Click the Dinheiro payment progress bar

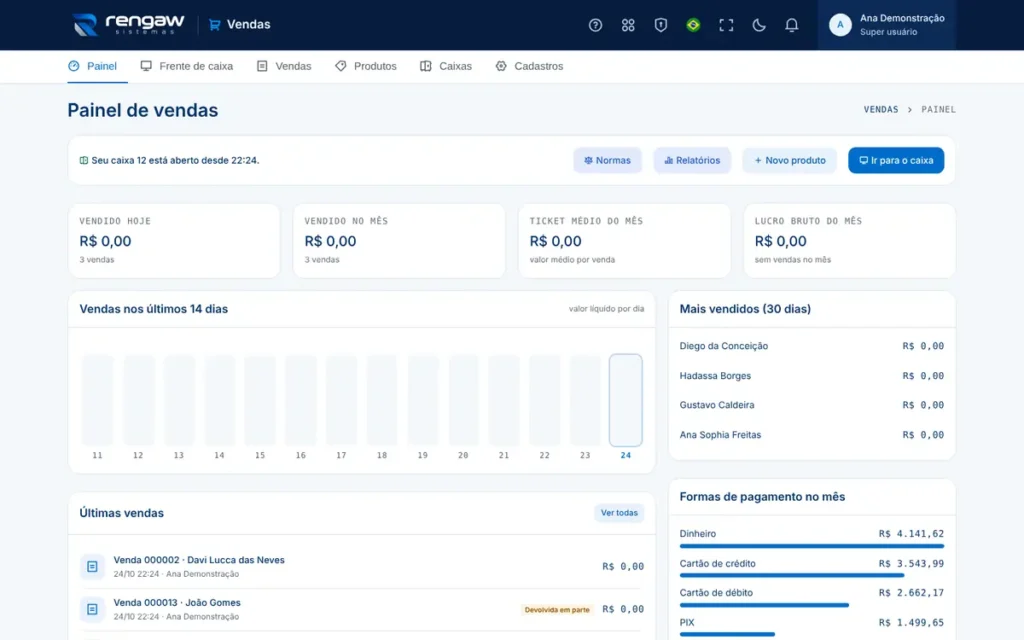812,546
